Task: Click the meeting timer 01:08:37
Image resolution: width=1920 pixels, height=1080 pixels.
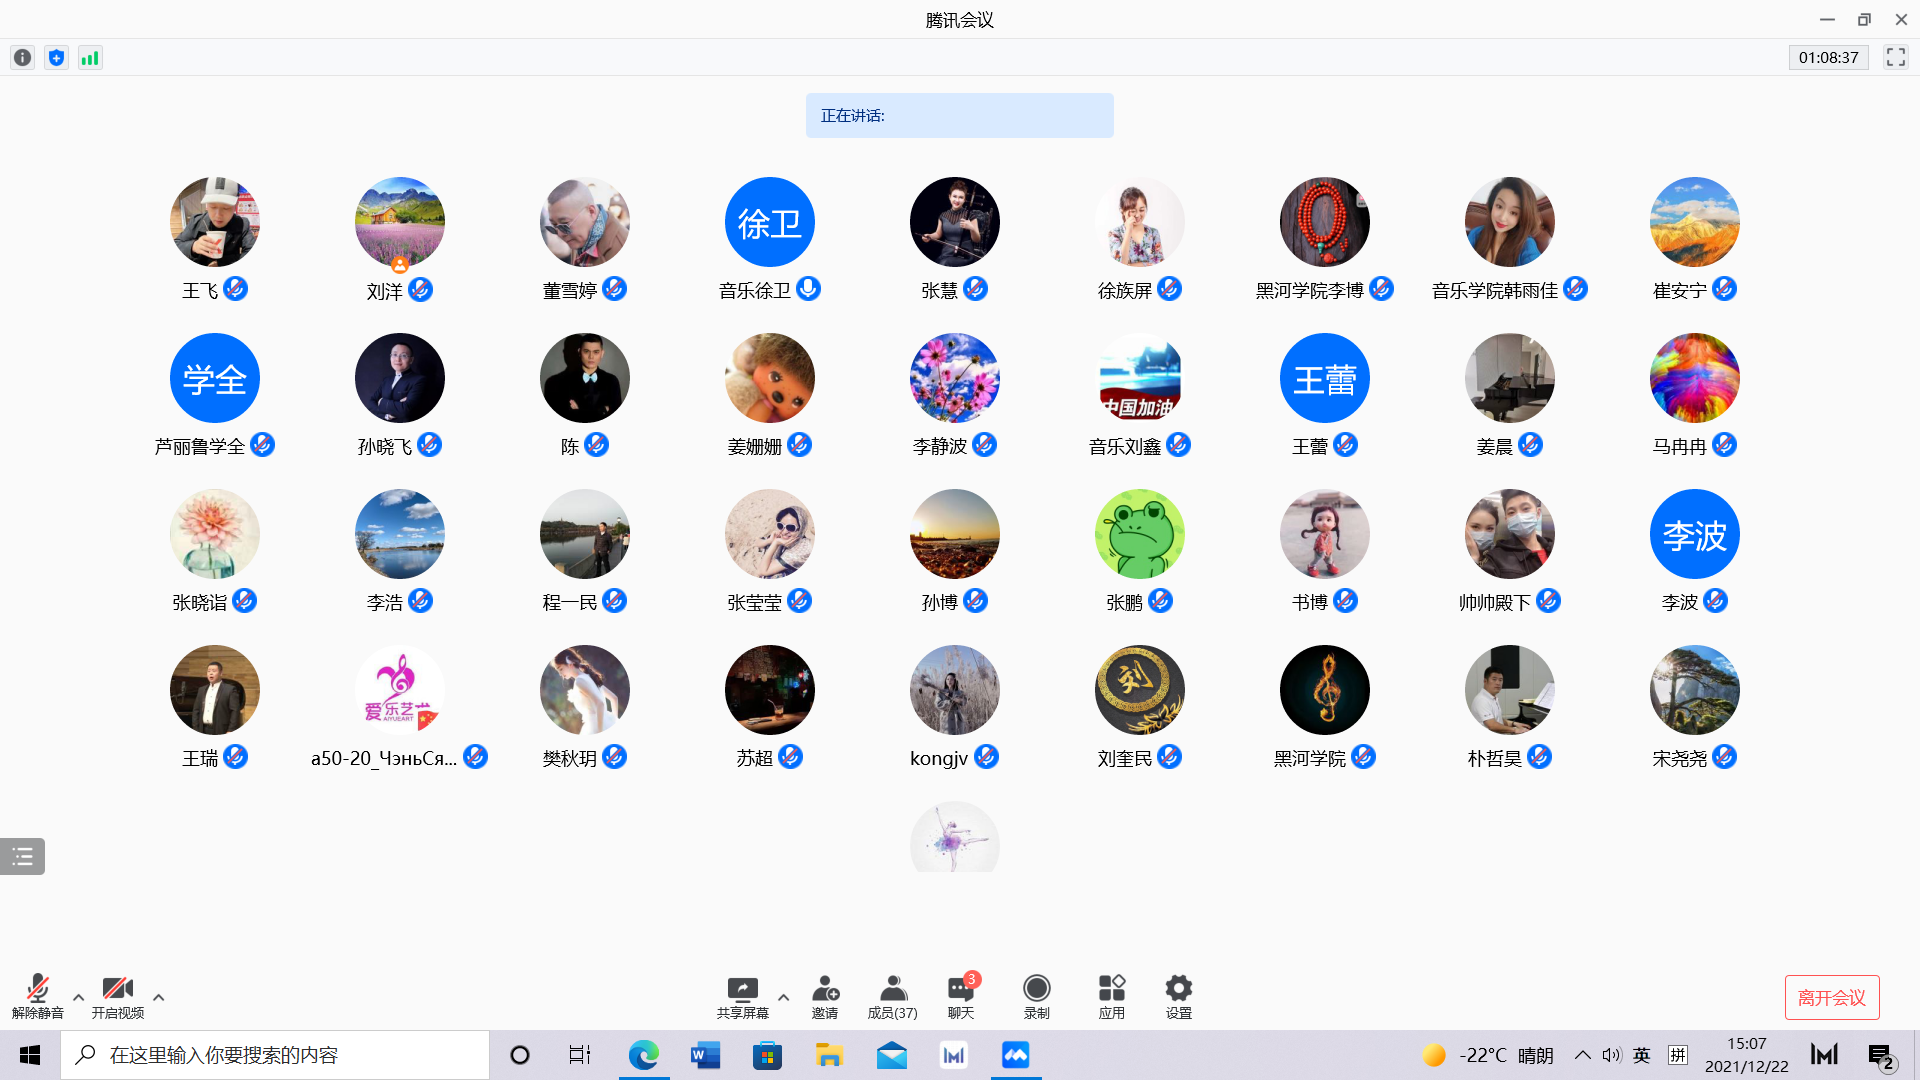Action: (x=1828, y=57)
